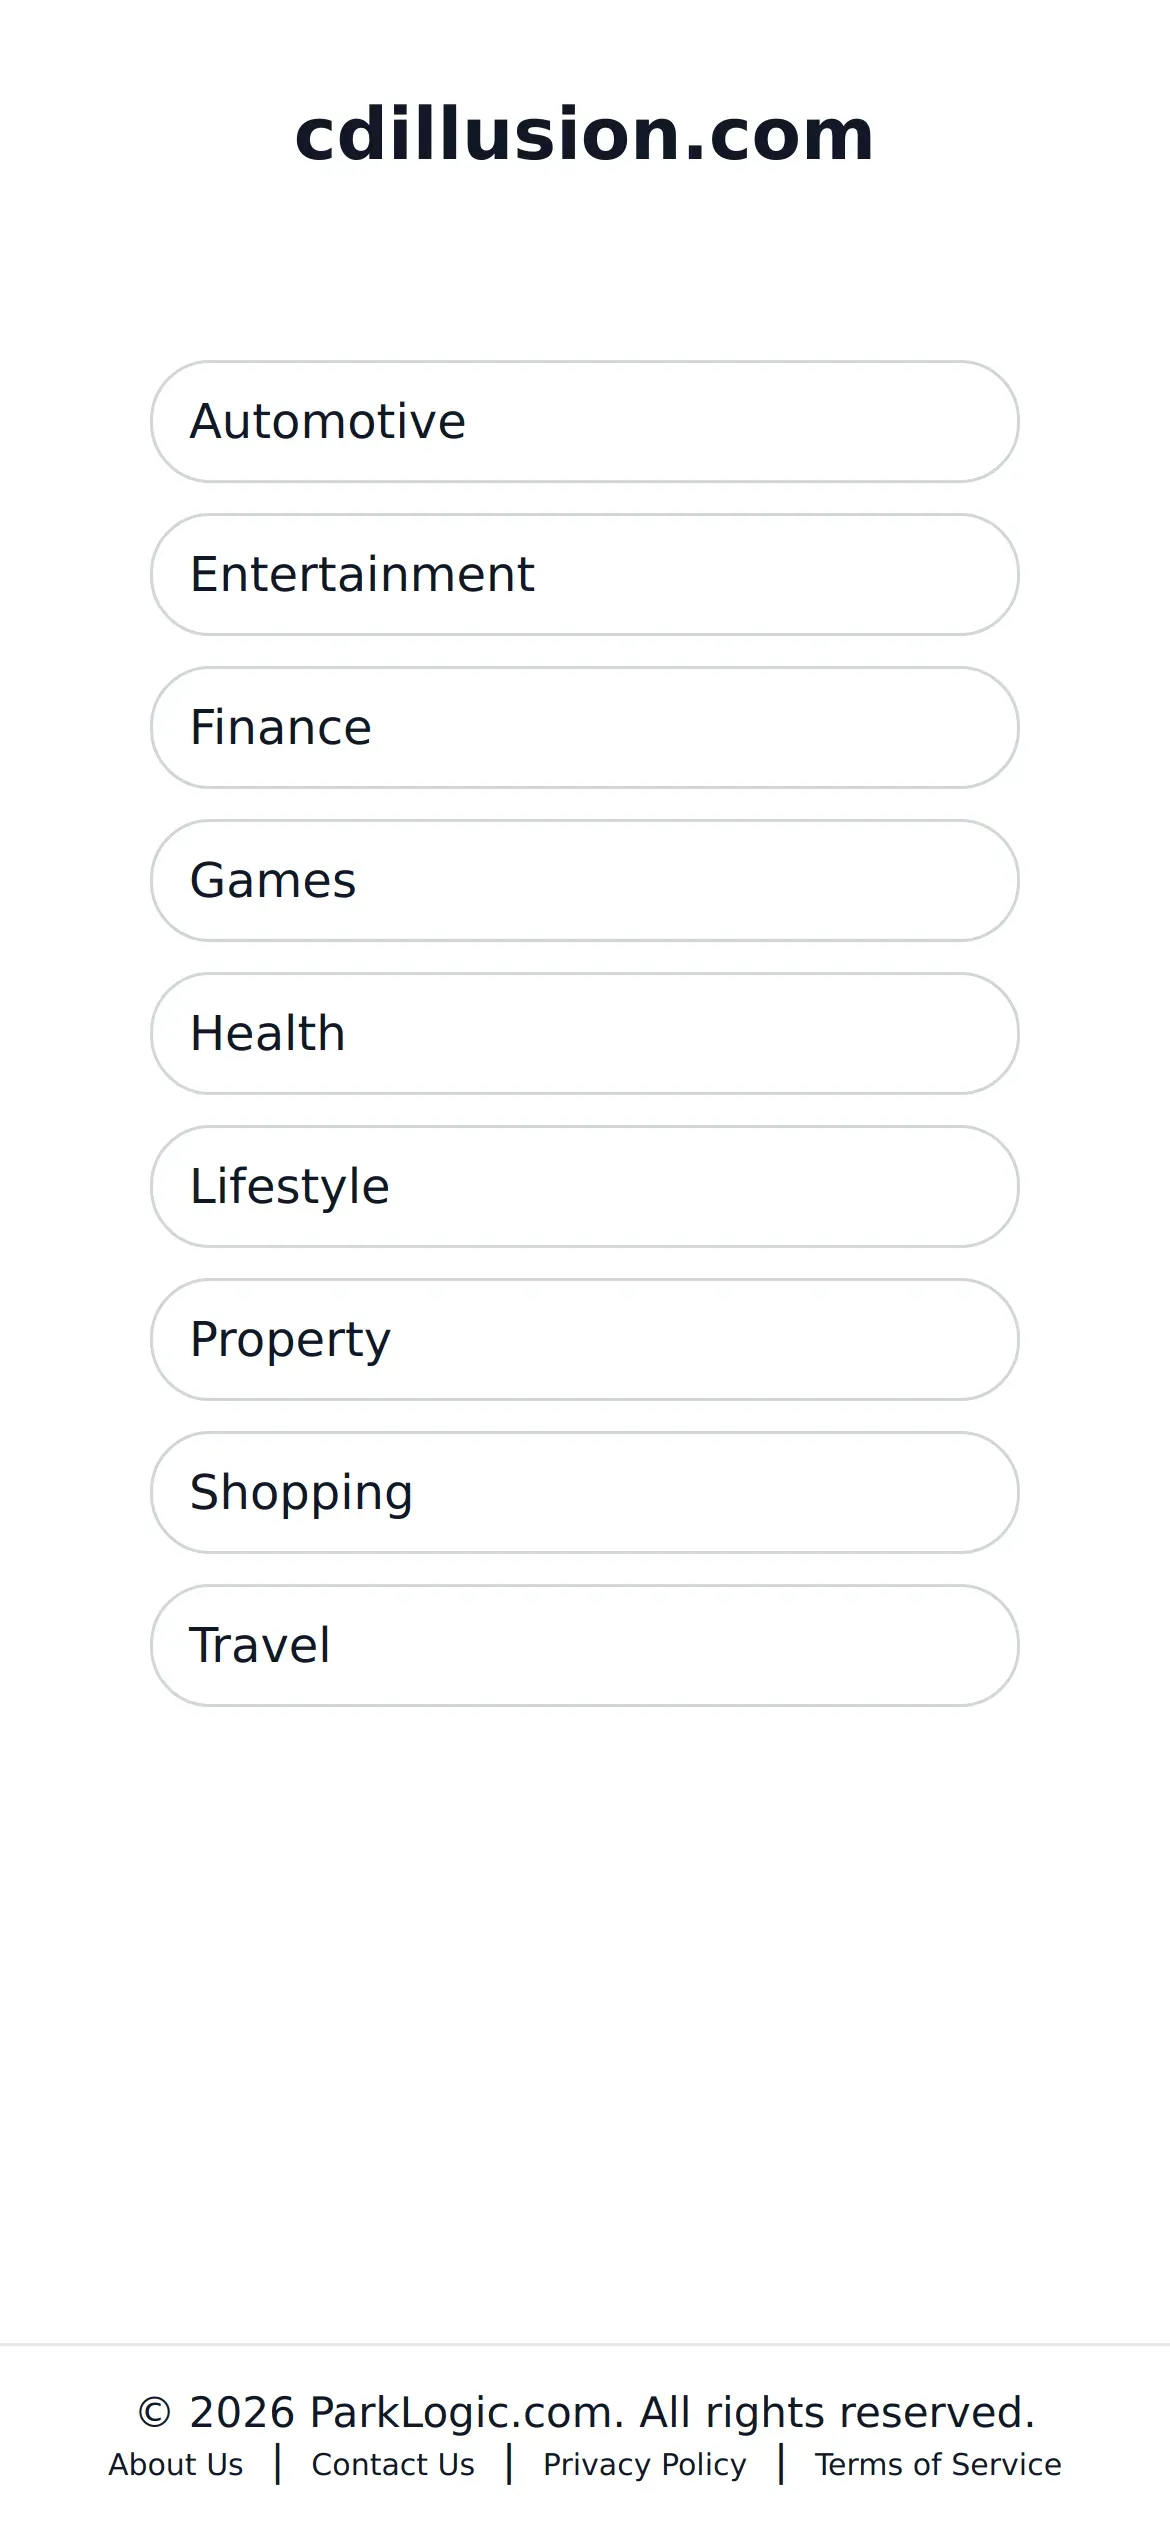Go to the Lifestyle category
1170x2532 pixels.
pyautogui.click(x=584, y=1186)
